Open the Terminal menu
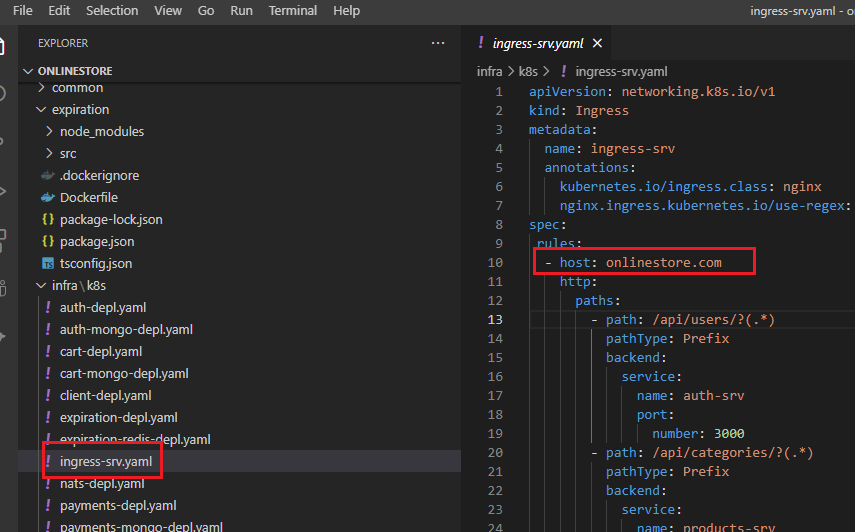The height and width of the screenshot is (532, 855). coord(293,10)
